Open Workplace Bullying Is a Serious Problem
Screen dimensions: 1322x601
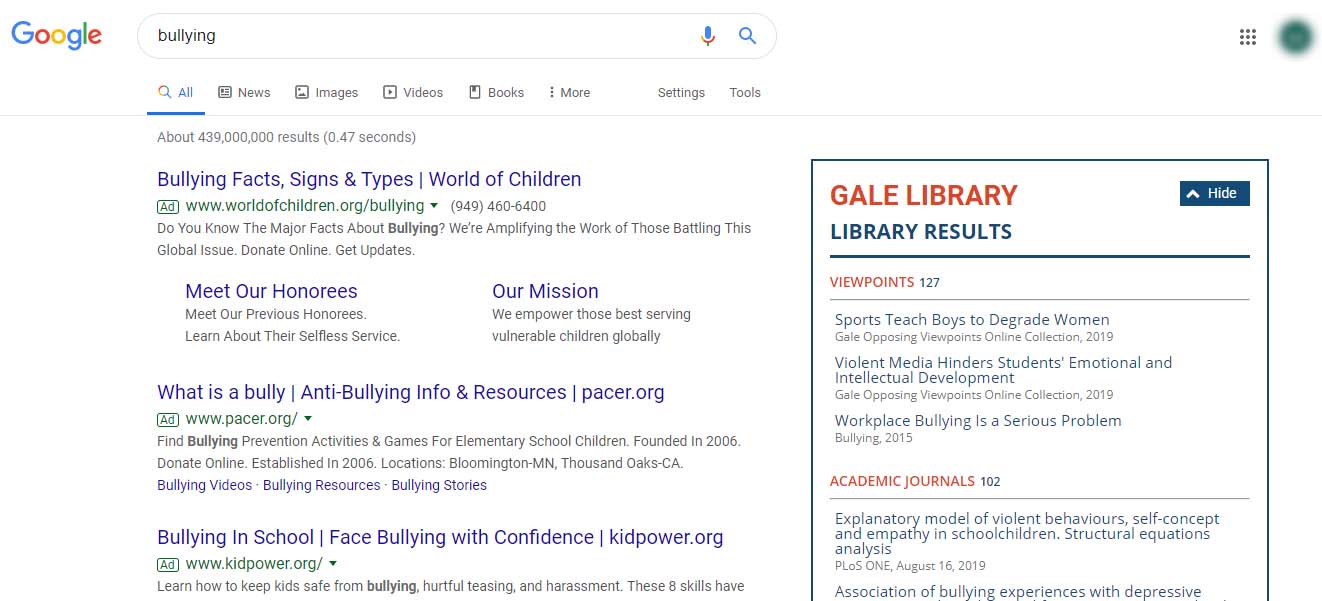(x=978, y=421)
